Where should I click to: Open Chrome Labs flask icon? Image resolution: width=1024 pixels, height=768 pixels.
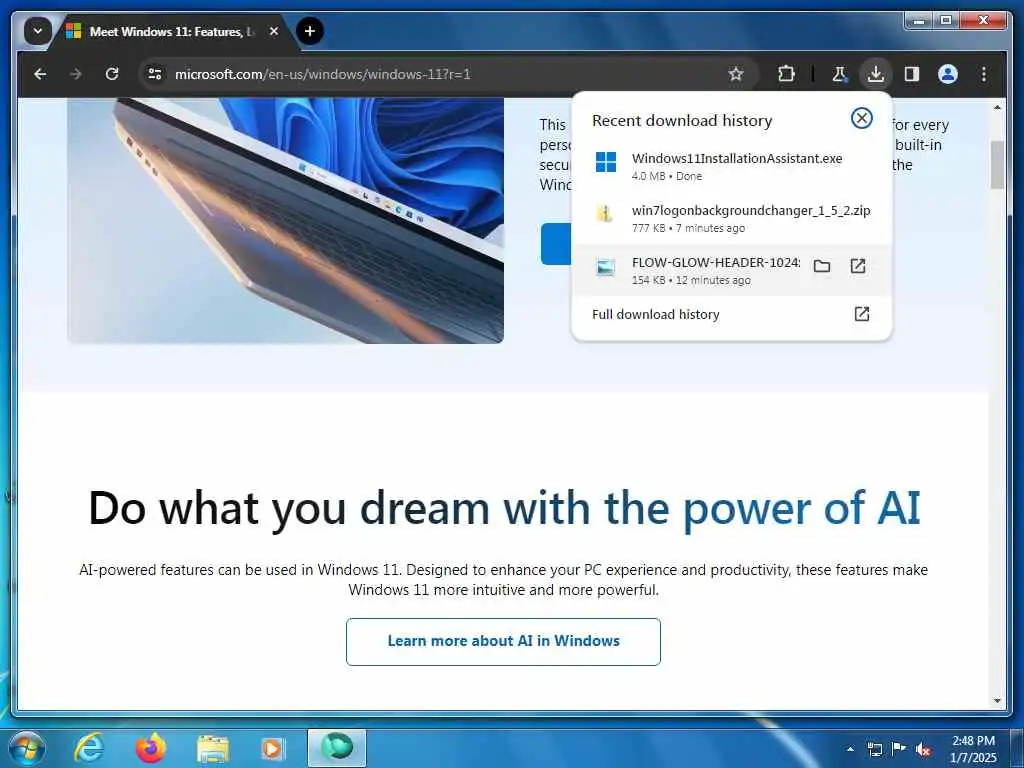839,74
